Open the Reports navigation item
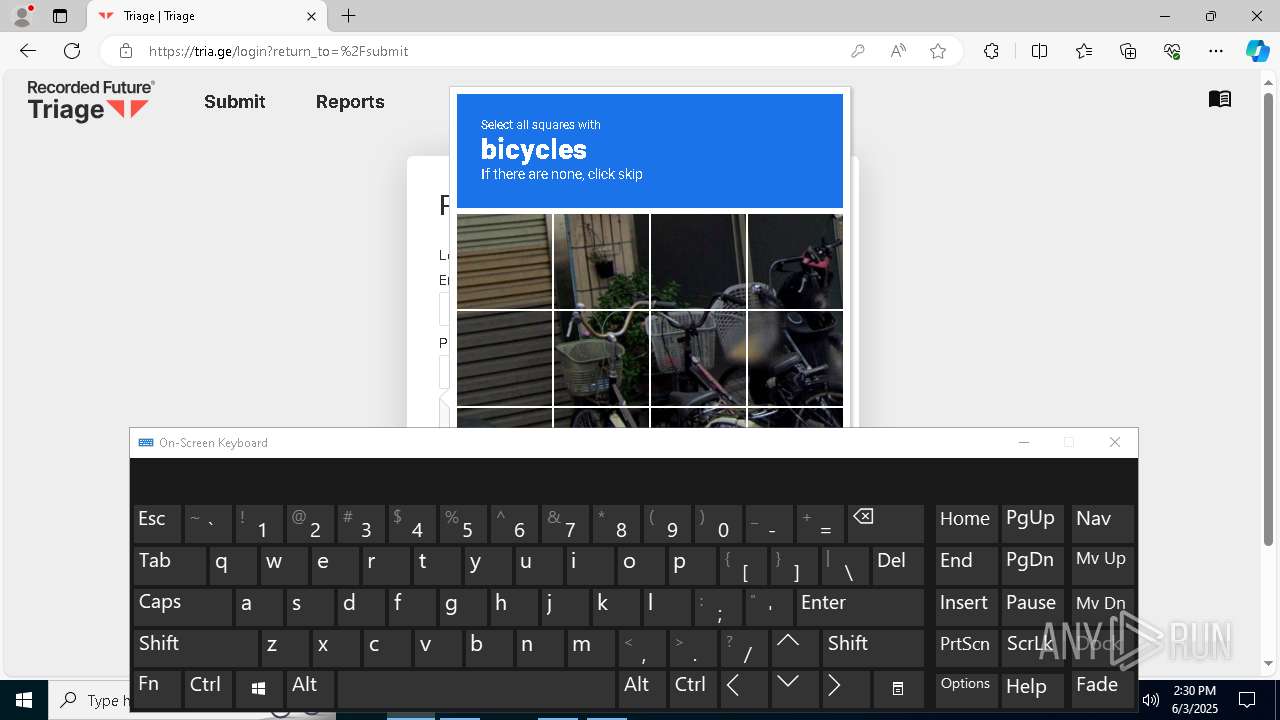 [350, 102]
